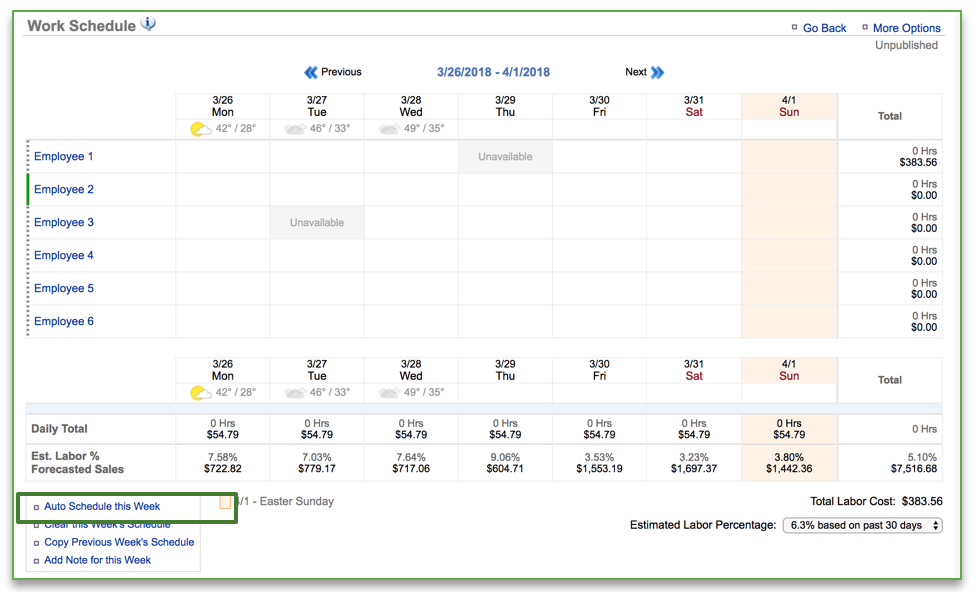Screen dimensions: 980x592
Task: Select Auto Schedule this Week
Action: pos(102,507)
